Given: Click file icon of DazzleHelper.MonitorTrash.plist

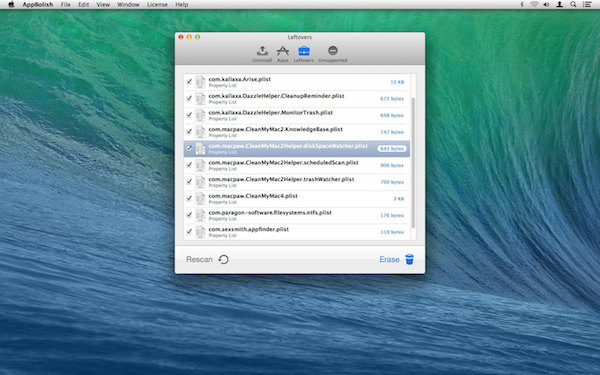Looking at the screenshot, I should tap(200, 115).
